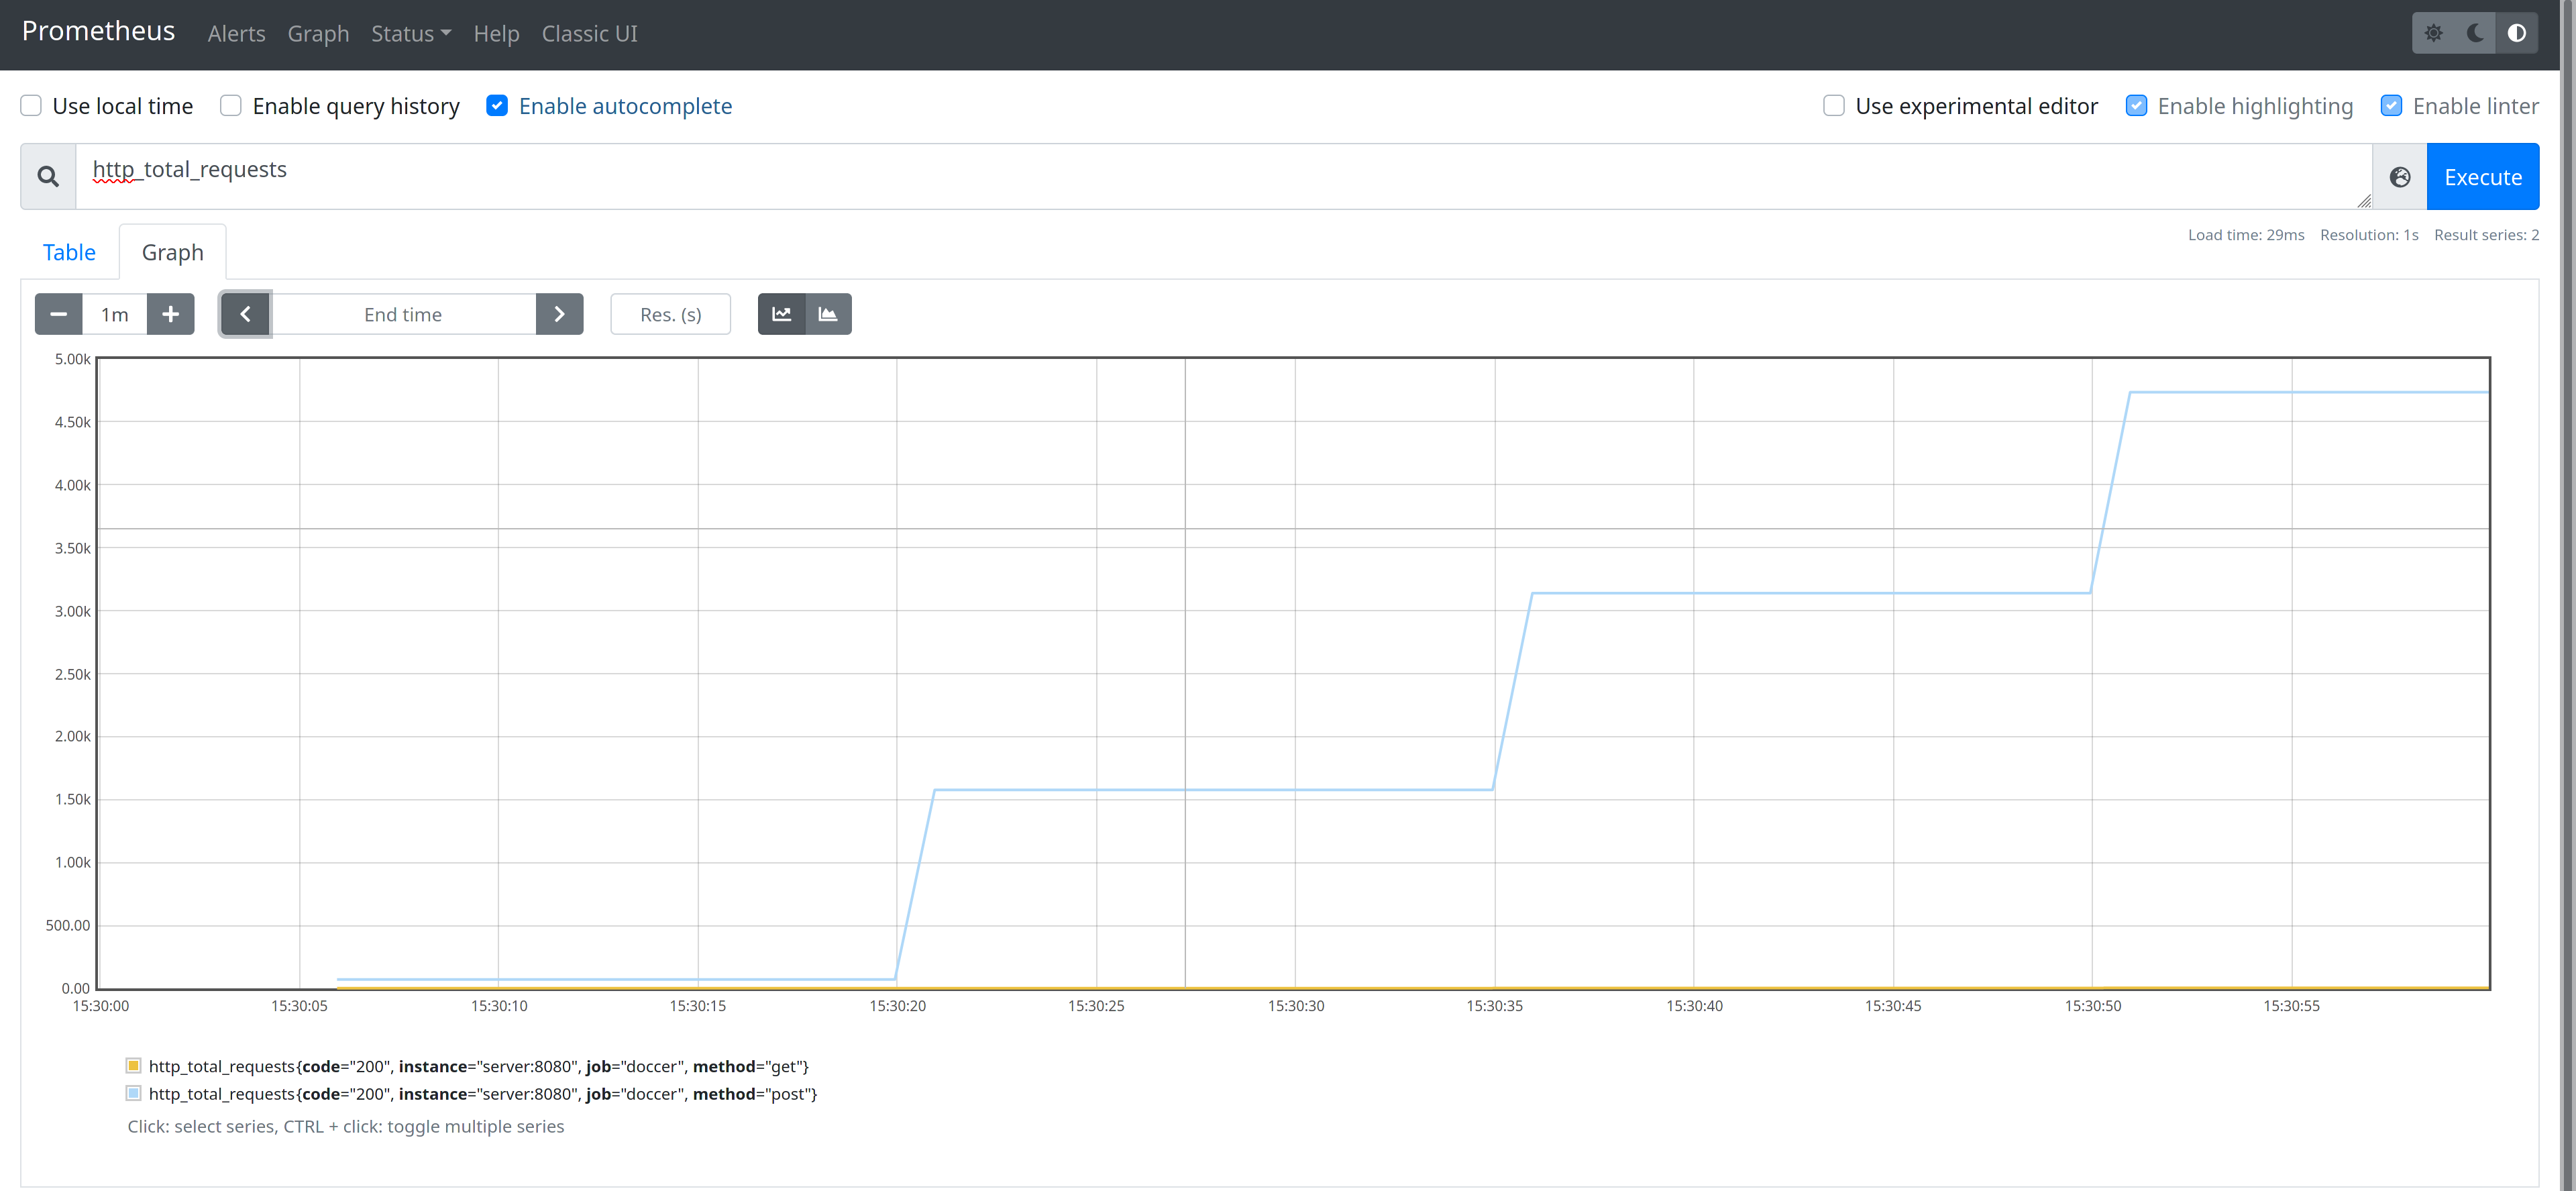Move end time backward with left chevron
The width and height of the screenshot is (2576, 1191).
pos(245,314)
